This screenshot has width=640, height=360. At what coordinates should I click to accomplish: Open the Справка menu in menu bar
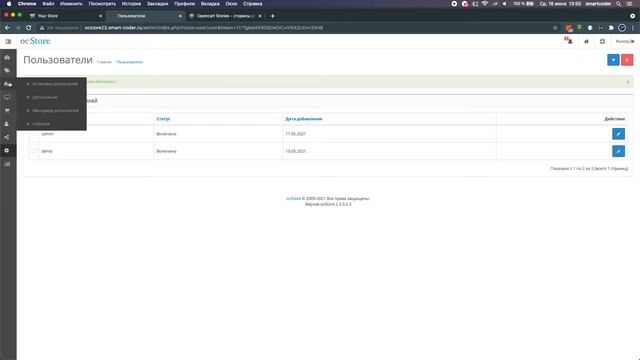[x=253, y=4]
